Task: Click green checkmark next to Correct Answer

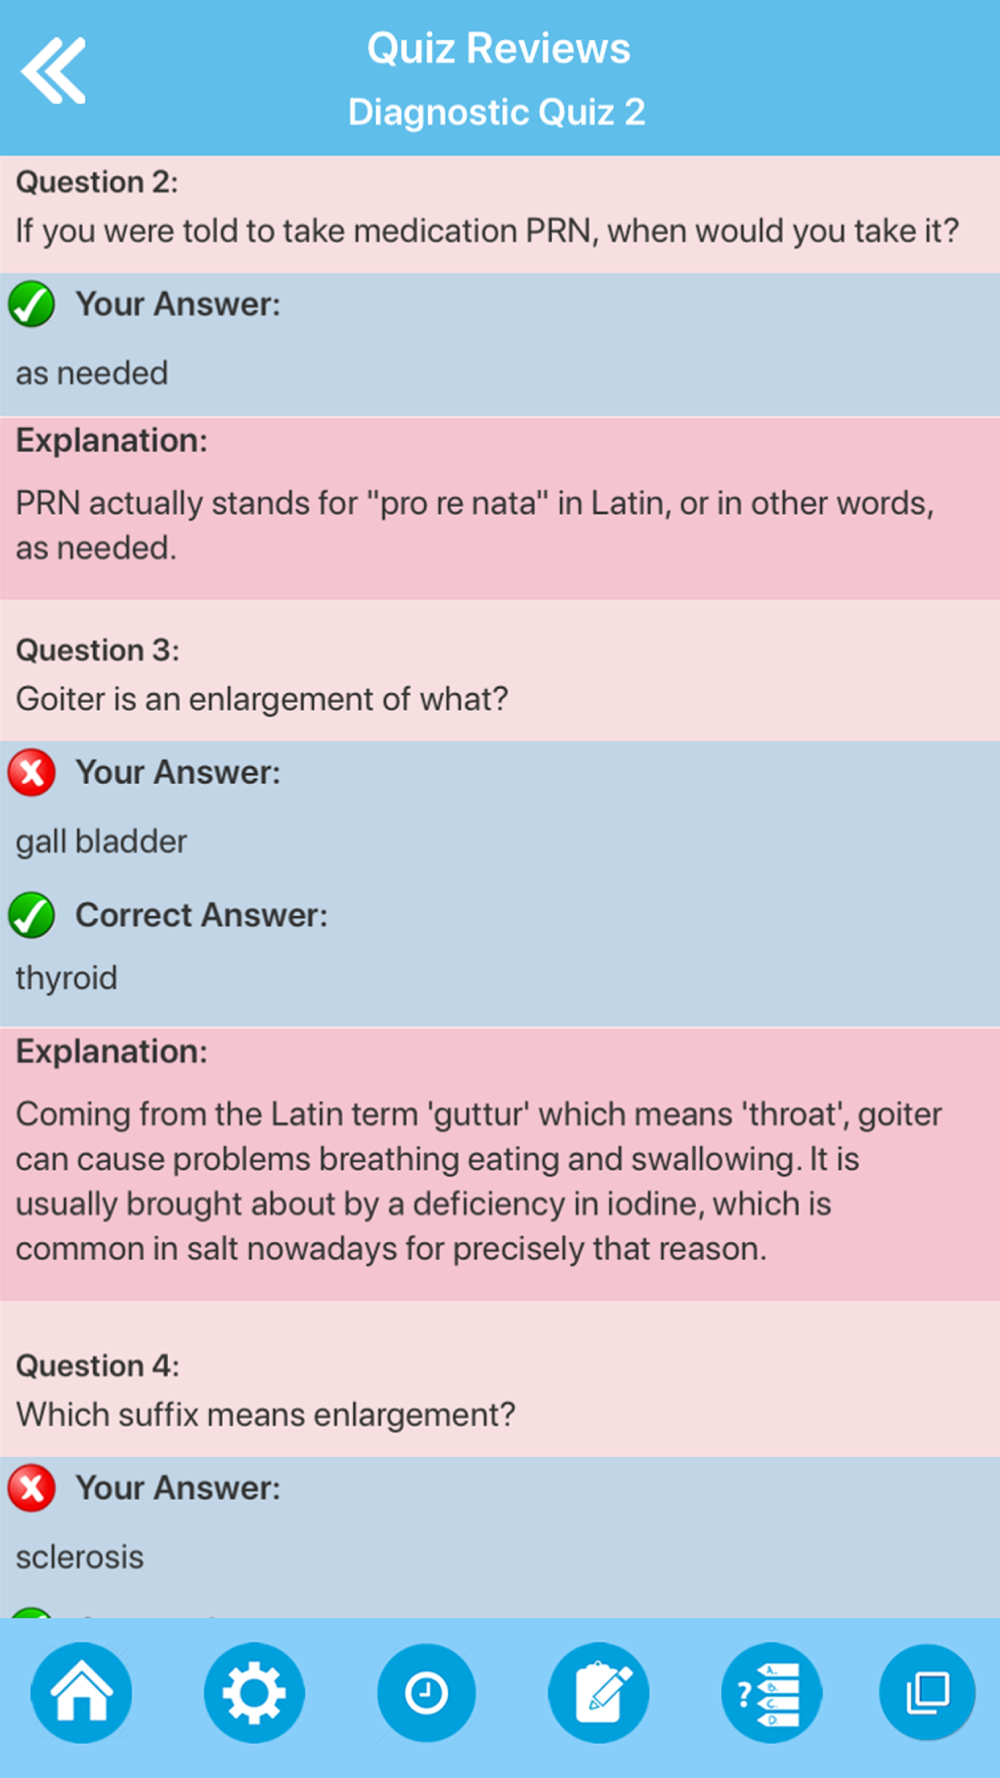Action: [x=32, y=915]
